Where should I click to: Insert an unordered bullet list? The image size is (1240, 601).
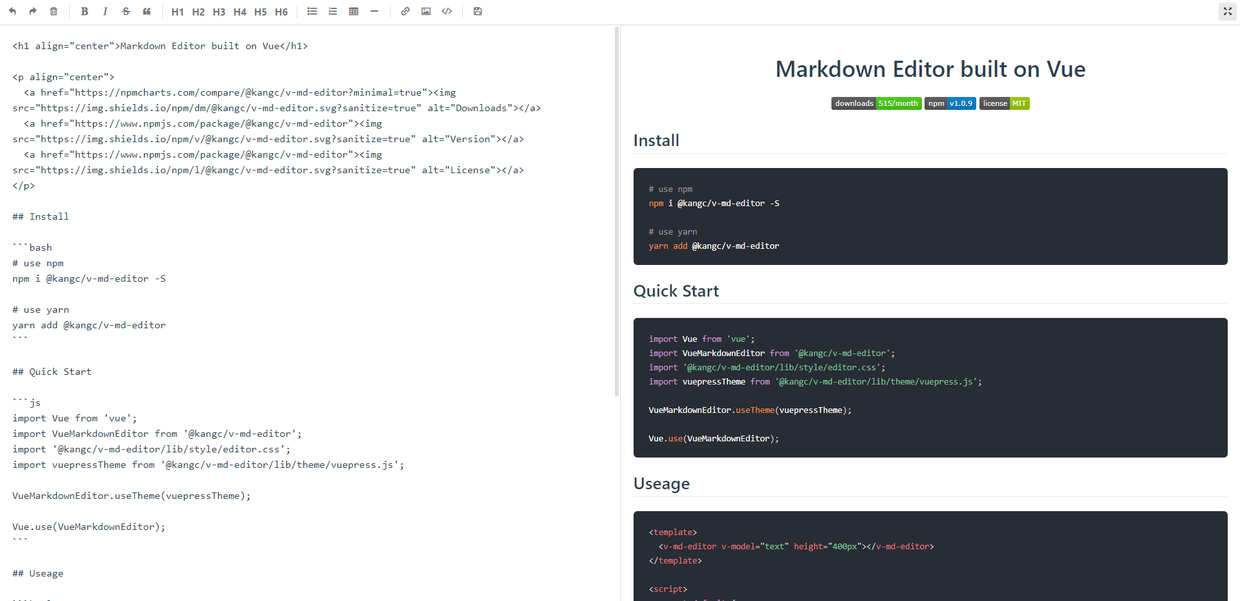[x=312, y=12]
